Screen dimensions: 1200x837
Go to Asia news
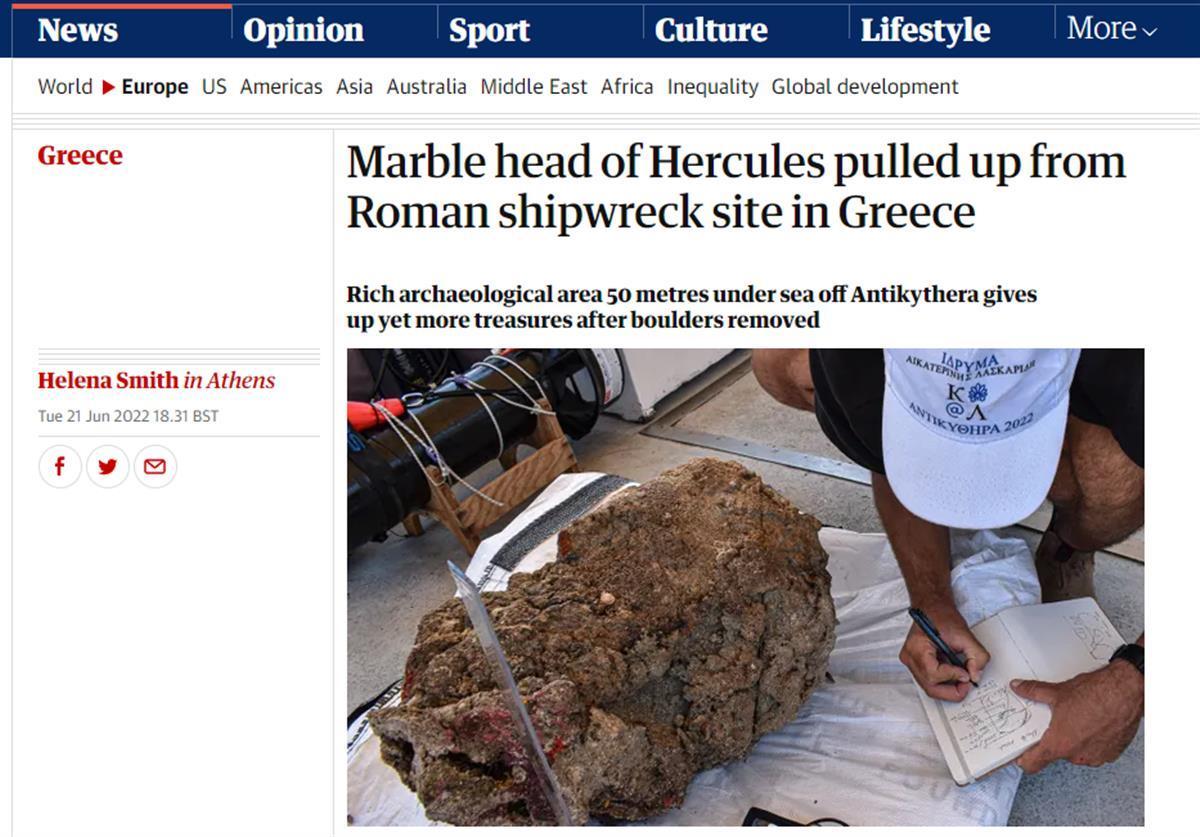pos(354,87)
